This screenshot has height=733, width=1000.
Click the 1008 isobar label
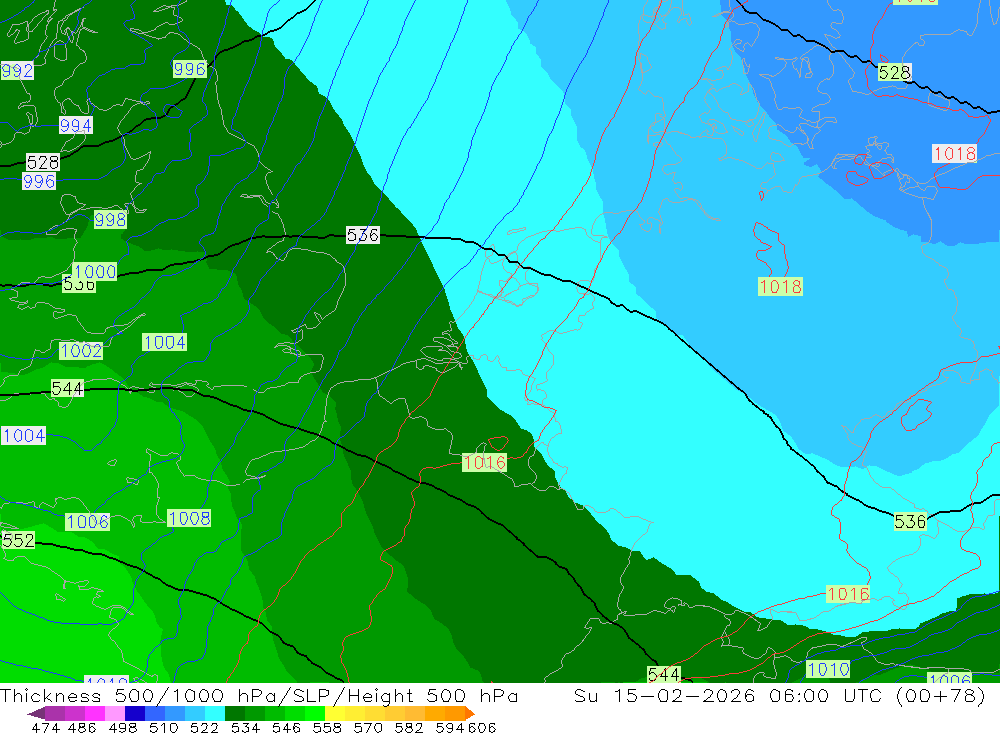189,518
